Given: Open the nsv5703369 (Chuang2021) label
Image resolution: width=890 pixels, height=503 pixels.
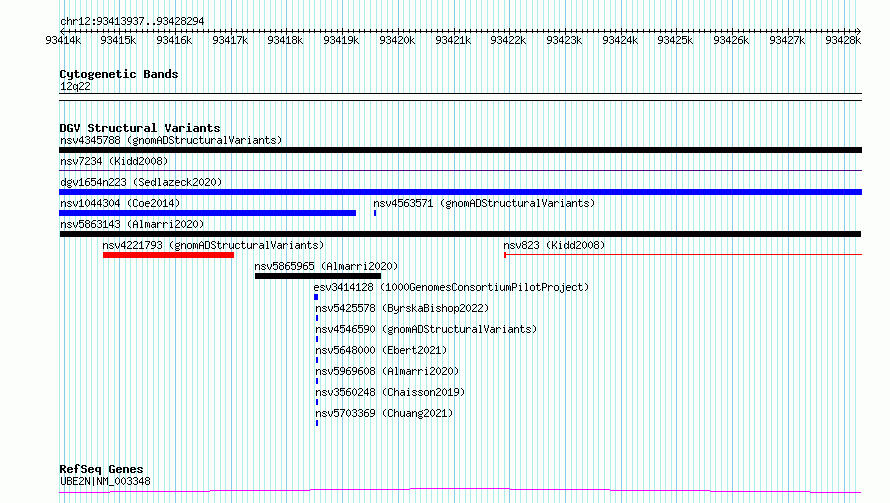Looking at the screenshot, I should coord(384,413).
